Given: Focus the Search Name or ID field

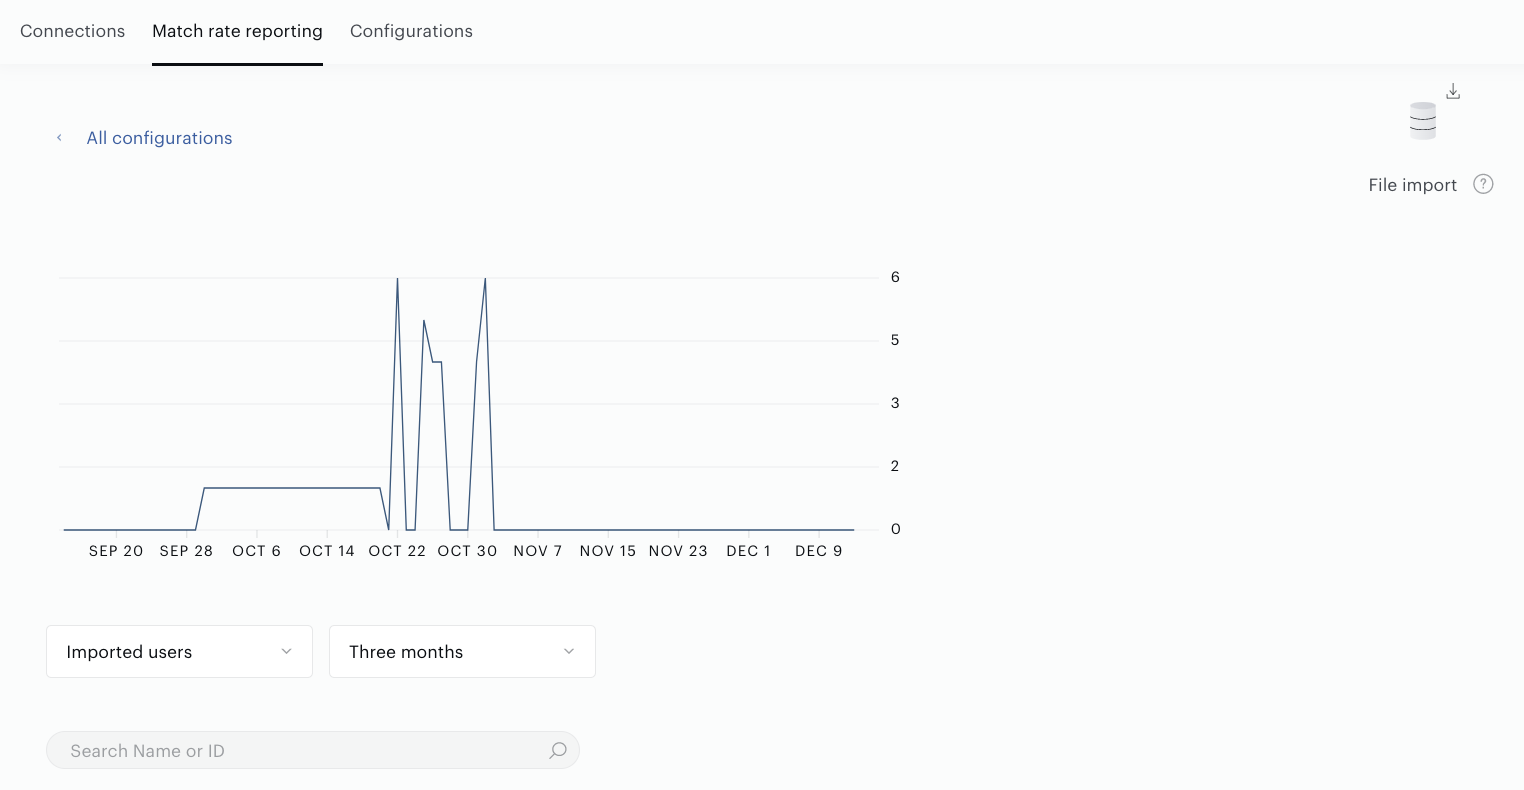Looking at the screenshot, I should [312, 750].
